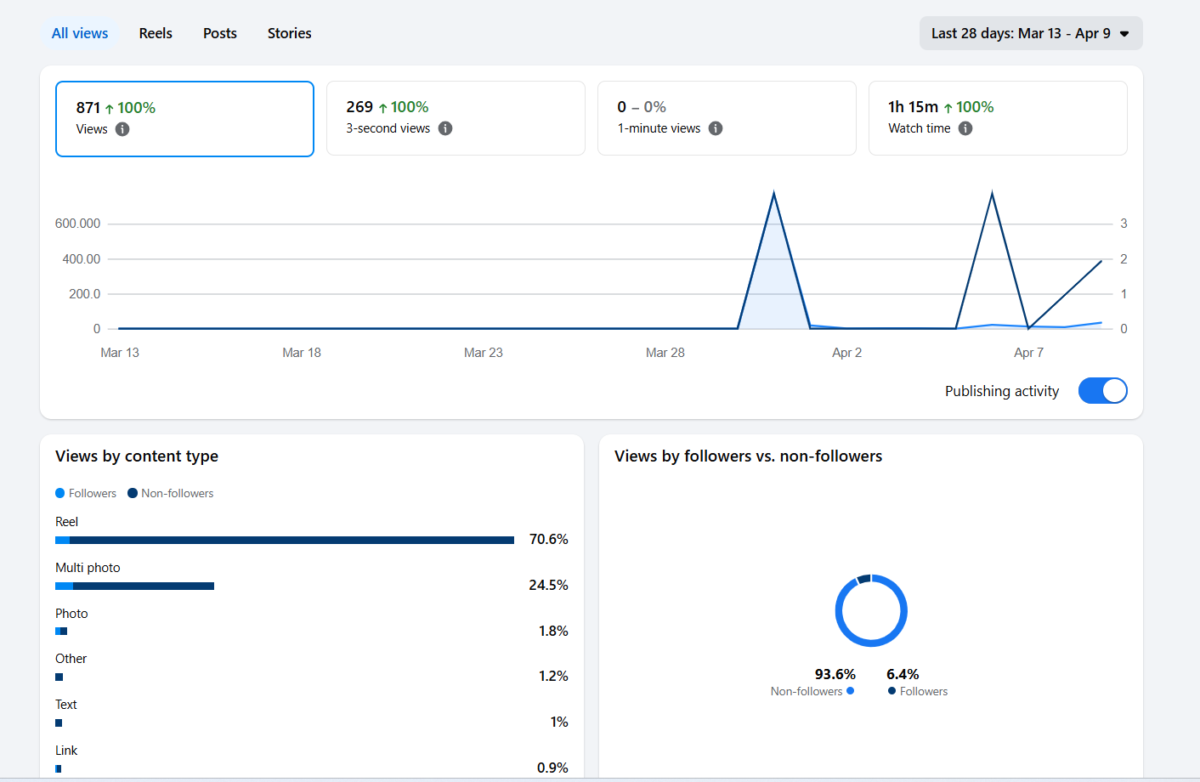This screenshot has height=782, width=1200.
Task: Click the Followers dot under the donut chart
Action: (x=895, y=691)
